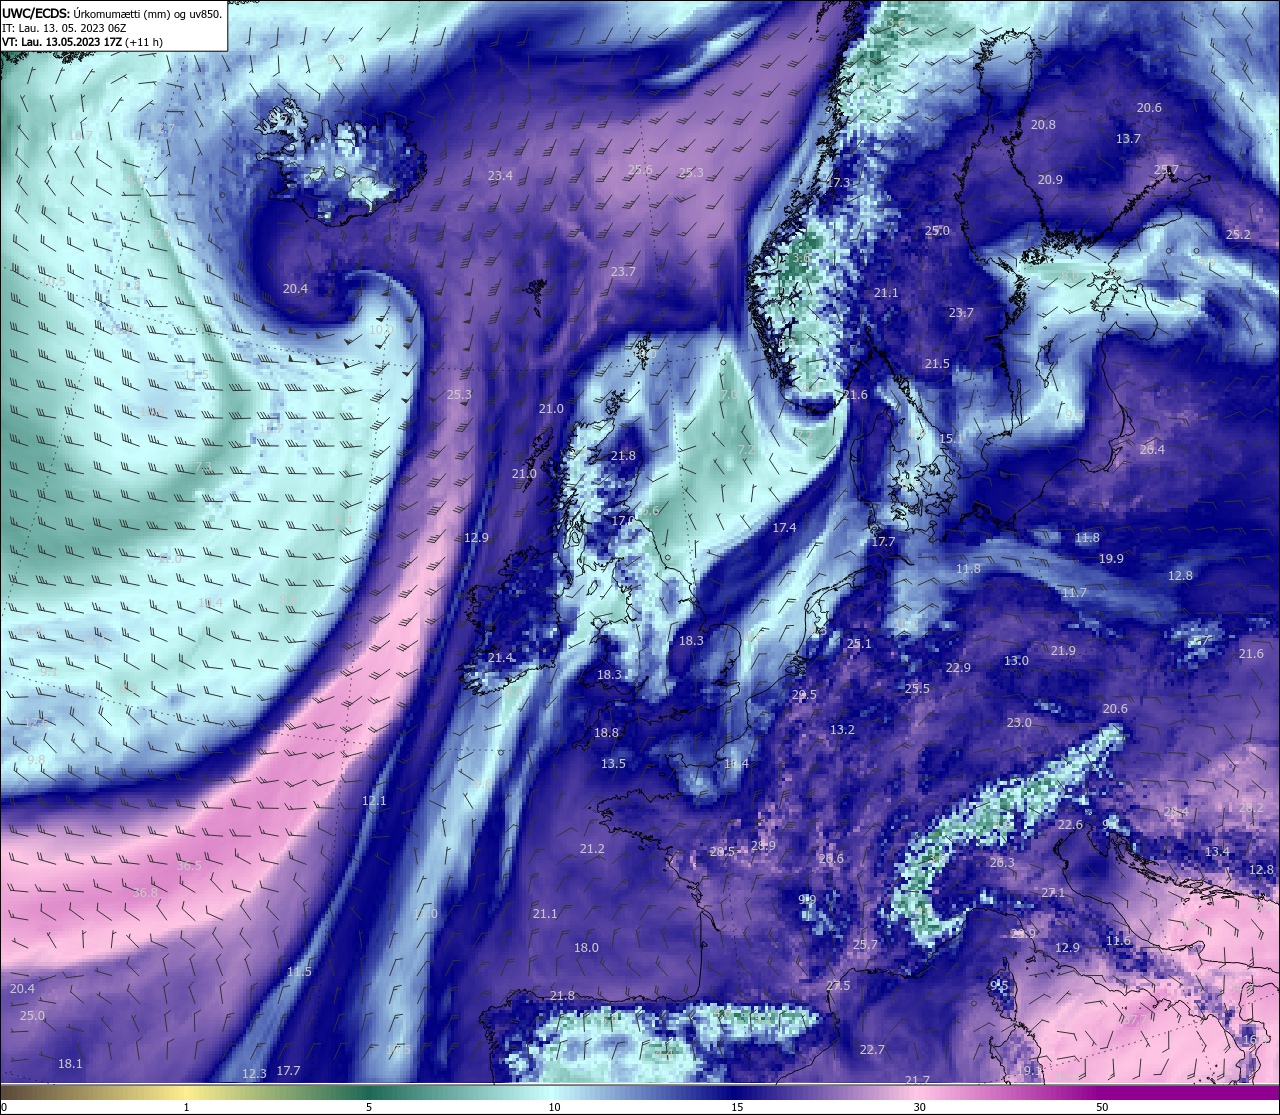This screenshot has height=1115, width=1280.
Task: Click the 18.1 value at bottom left
Action: click(70, 1064)
